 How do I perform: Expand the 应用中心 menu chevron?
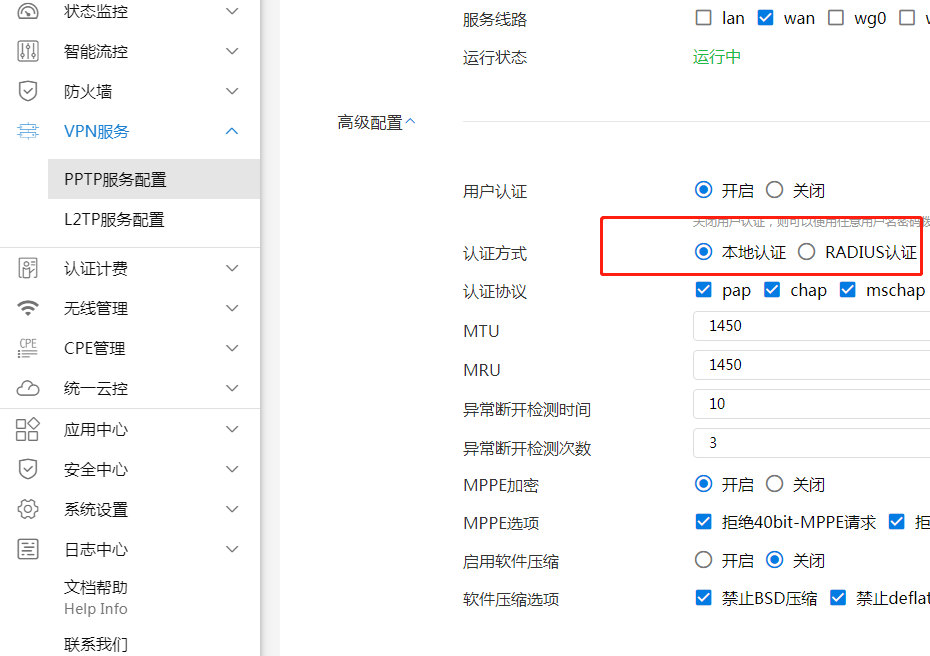click(x=232, y=429)
